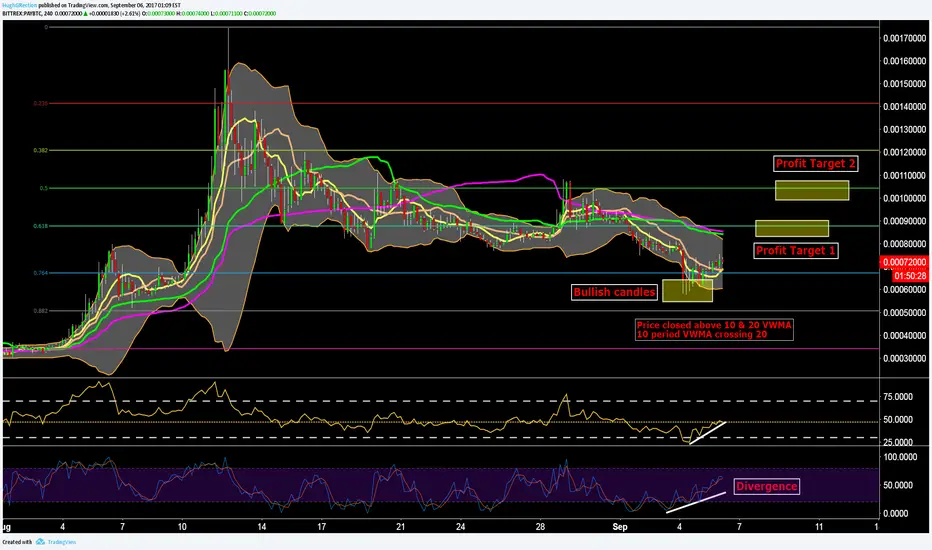The width and height of the screenshot is (932, 550).
Task: Click the 0.236 Fibonacci level label
Action: click(x=40, y=103)
